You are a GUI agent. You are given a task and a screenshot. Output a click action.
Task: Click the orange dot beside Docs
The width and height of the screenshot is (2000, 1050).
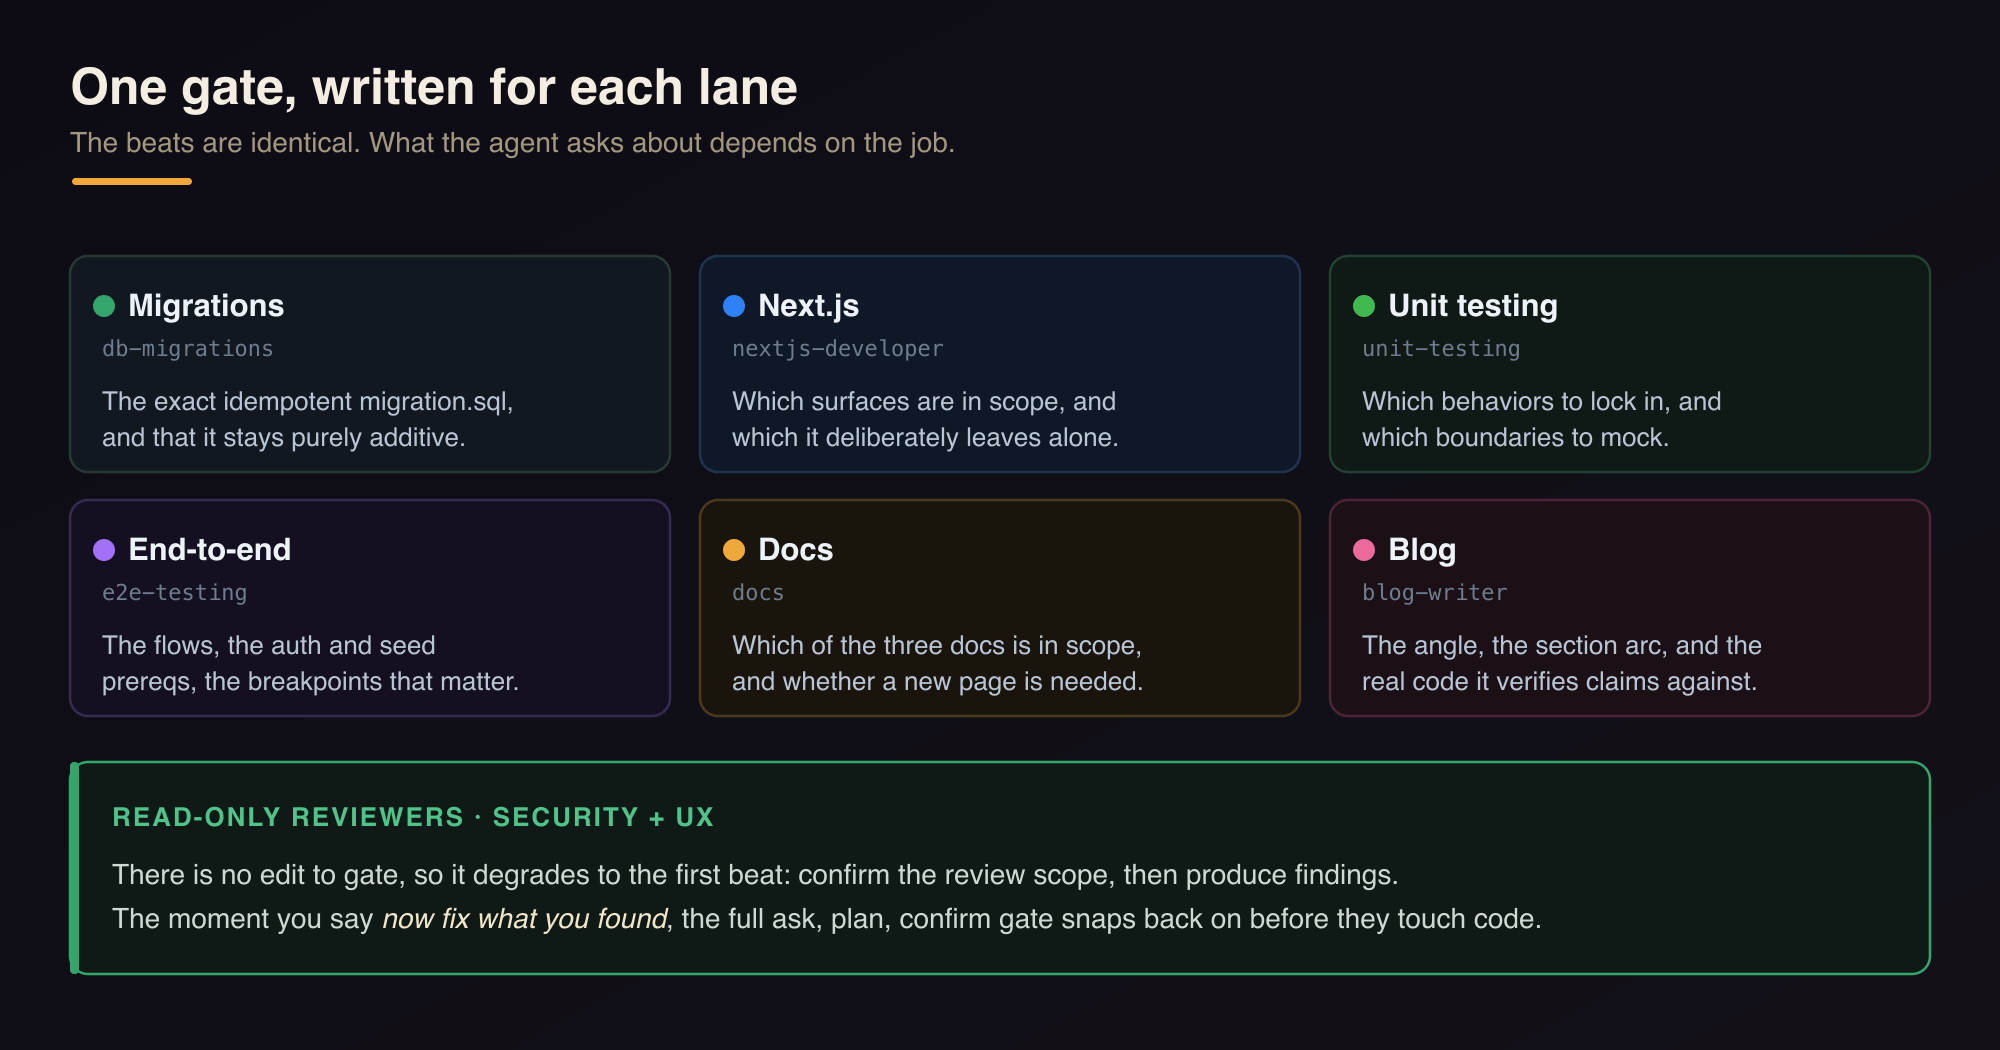(734, 550)
